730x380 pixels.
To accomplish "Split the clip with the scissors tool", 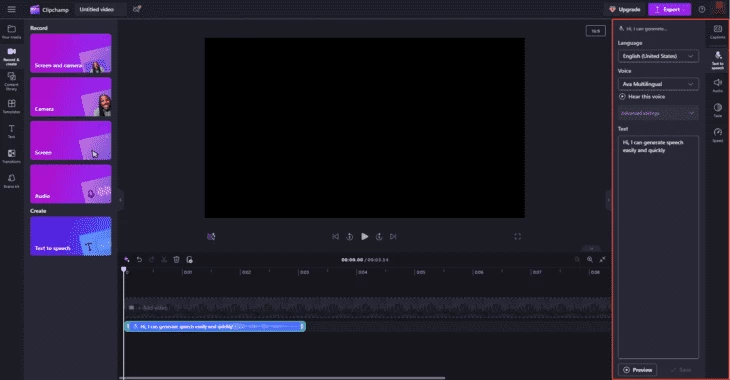I will (164, 259).
